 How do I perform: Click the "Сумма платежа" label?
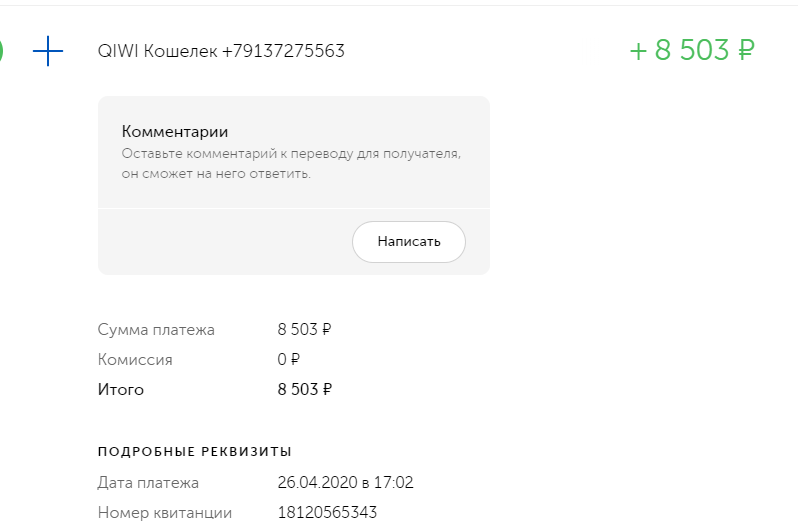click(x=156, y=329)
